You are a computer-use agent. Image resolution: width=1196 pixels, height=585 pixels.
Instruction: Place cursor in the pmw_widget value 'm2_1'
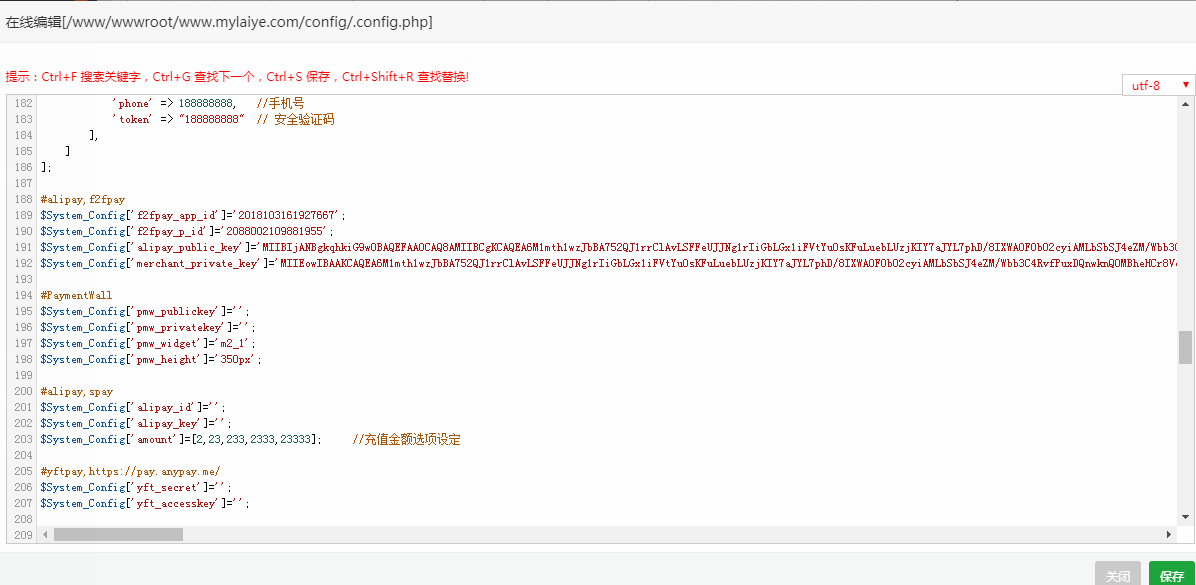pyautogui.click(x=230, y=343)
